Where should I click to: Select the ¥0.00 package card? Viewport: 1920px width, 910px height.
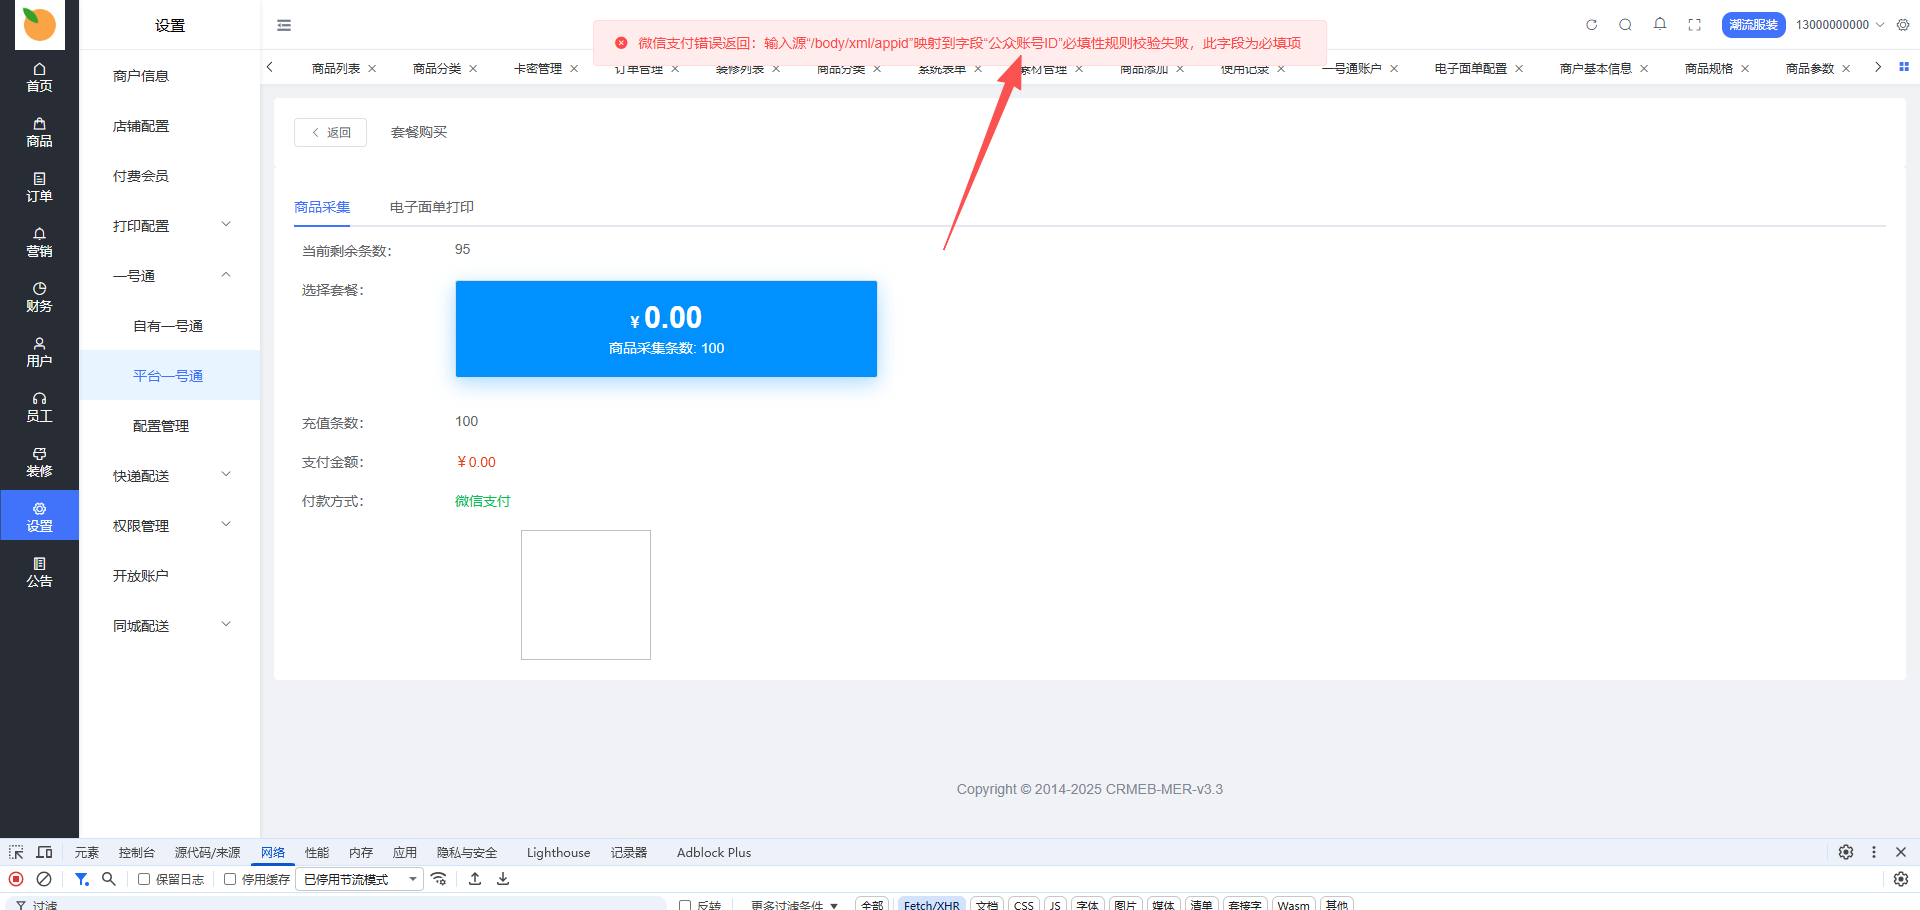click(666, 329)
